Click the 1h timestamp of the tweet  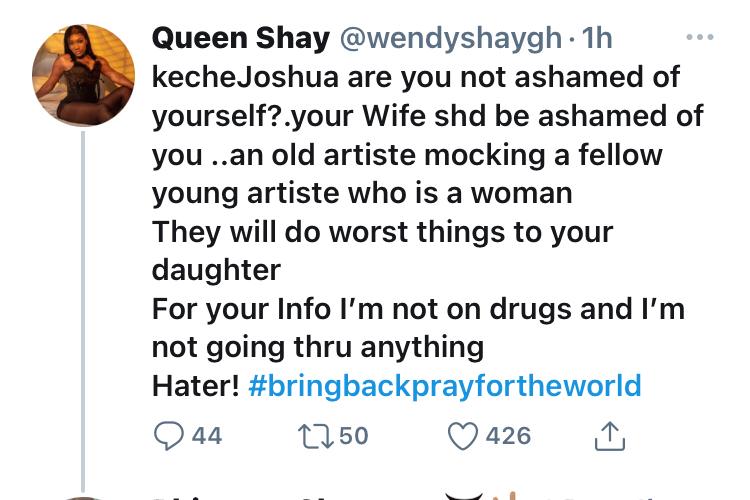[x=597, y=38]
